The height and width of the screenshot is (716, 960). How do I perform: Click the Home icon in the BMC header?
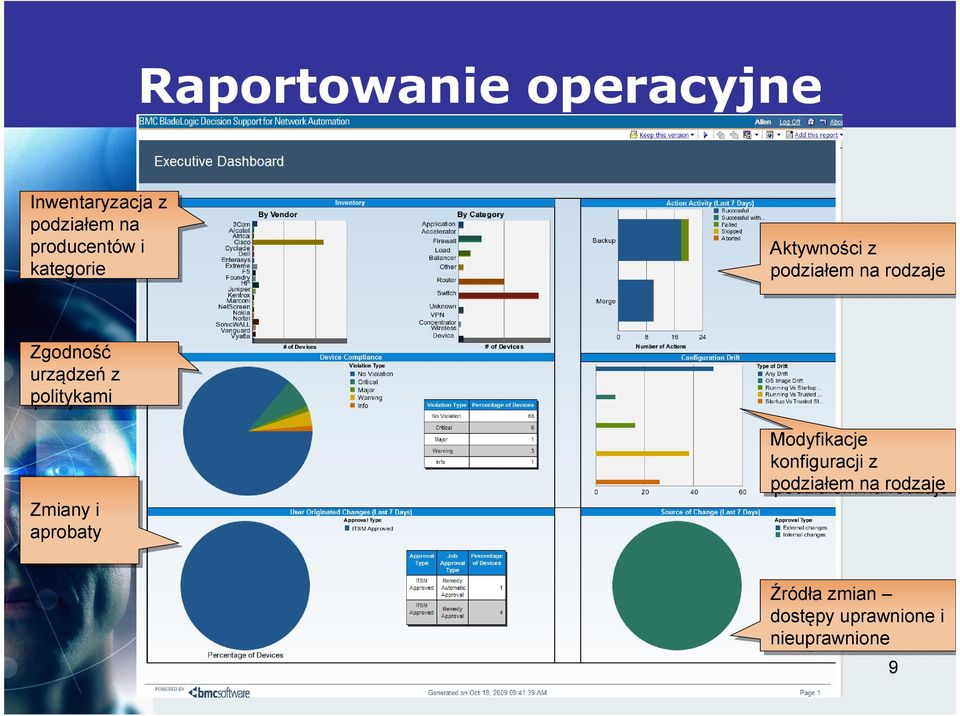click(811, 122)
